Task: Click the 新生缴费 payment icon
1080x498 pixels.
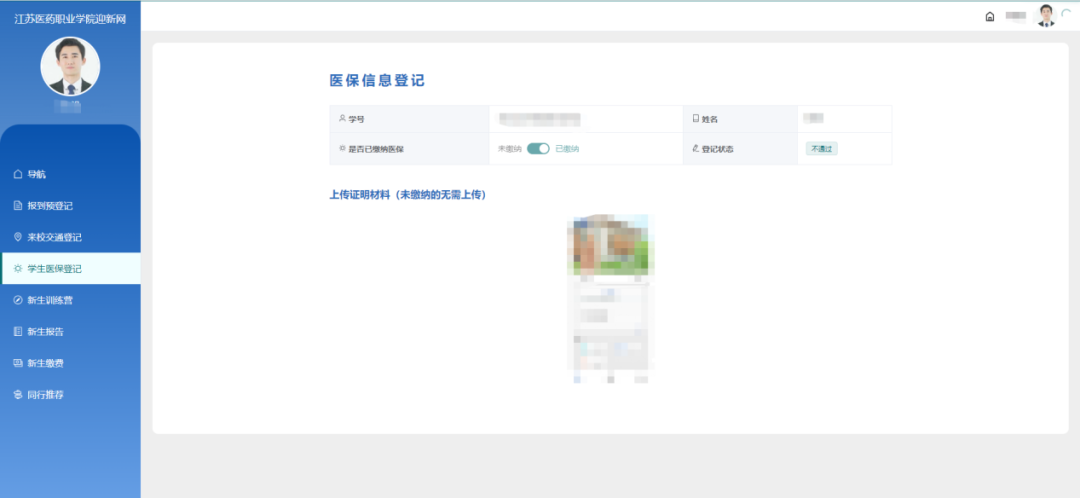Action: [x=18, y=363]
